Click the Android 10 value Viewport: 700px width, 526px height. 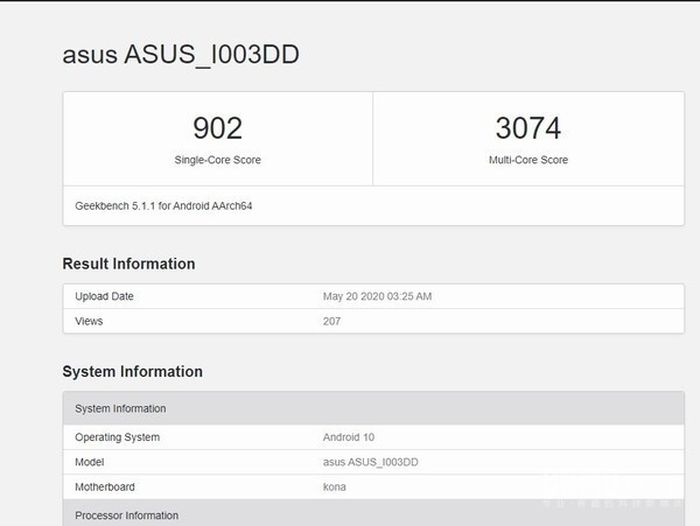tap(349, 438)
